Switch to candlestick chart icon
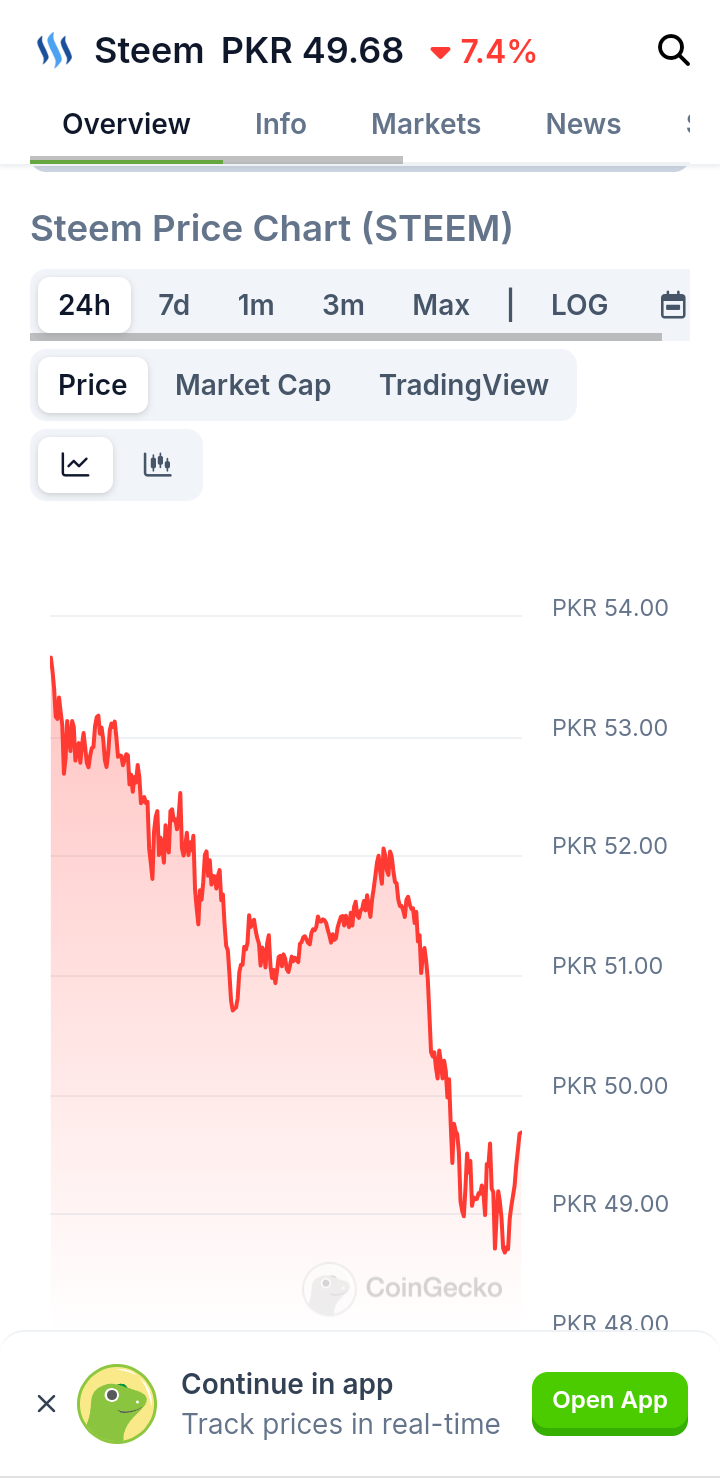The height and width of the screenshot is (1479, 720). tap(158, 464)
